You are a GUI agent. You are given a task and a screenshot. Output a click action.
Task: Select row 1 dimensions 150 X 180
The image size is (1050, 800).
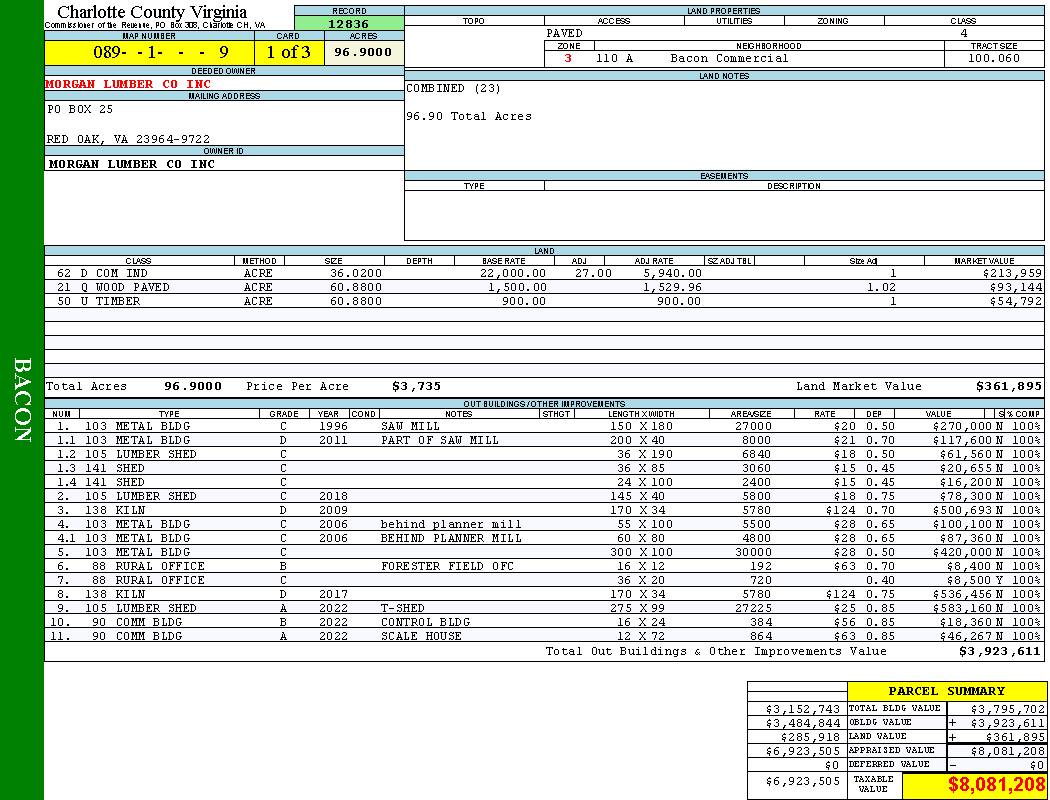pyautogui.click(x=640, y=426)
